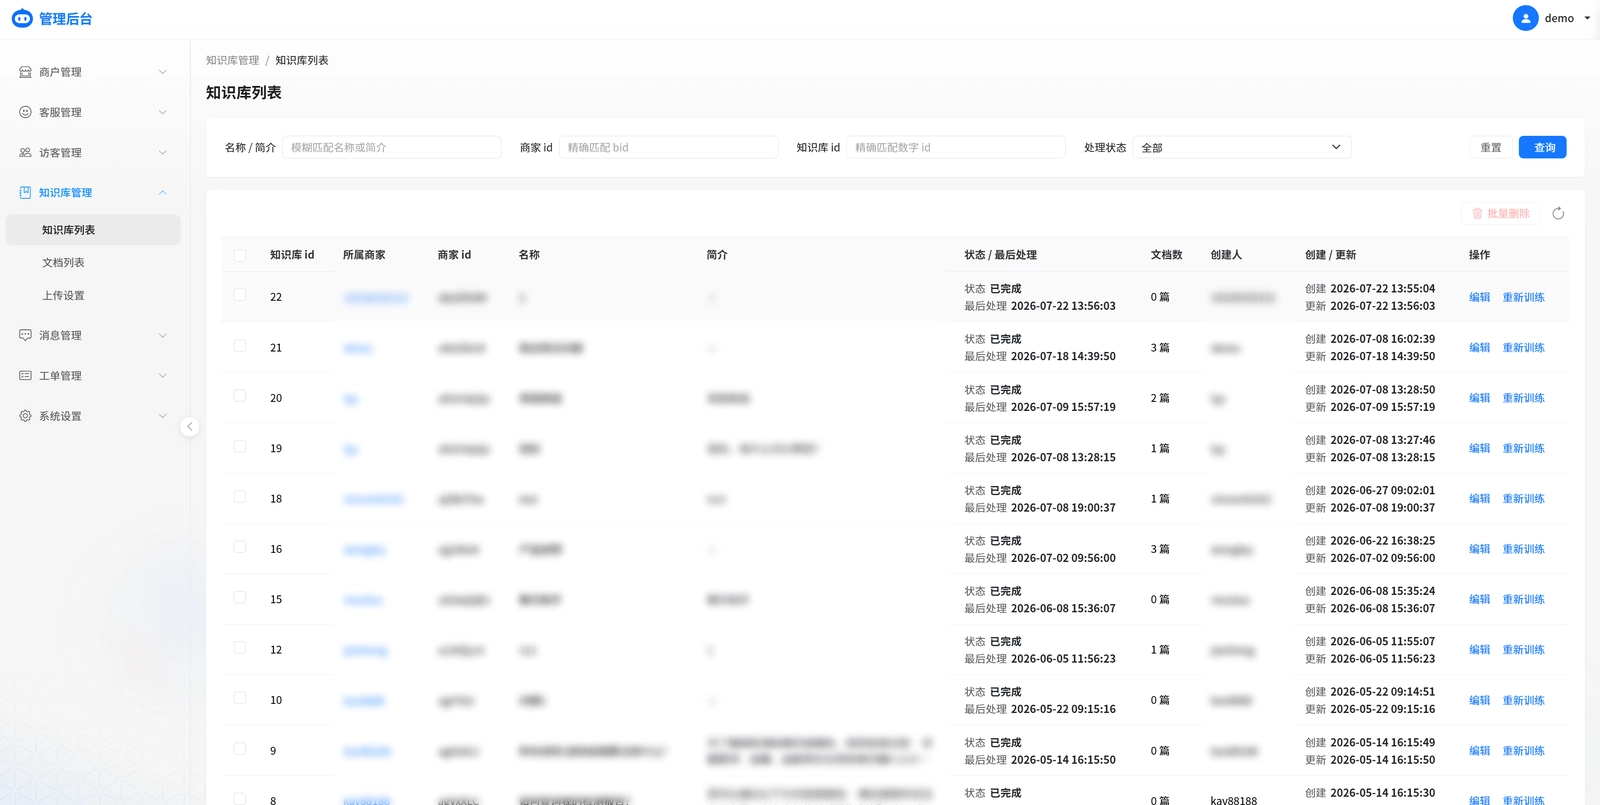The height and width of the screenshot is (805, 1600).
Task: Expand 系统设置 menu chevron
Action: click(x=163, y=416)
